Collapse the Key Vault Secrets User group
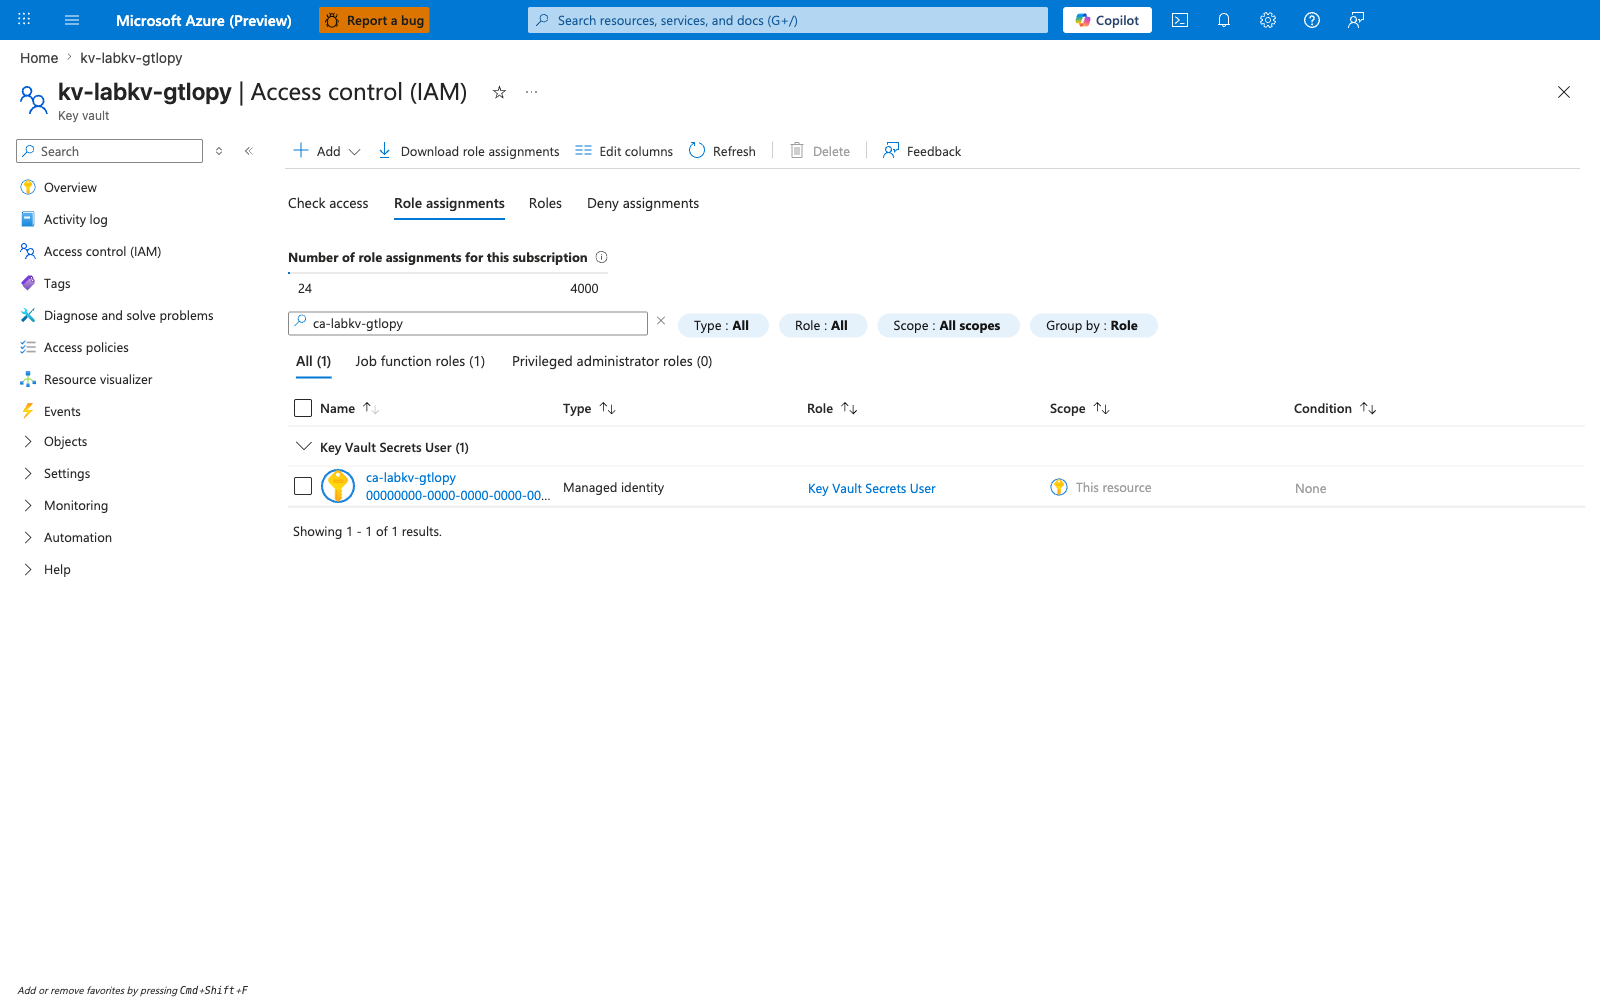Screen dimensions: 1600x1000 point(304,447)
